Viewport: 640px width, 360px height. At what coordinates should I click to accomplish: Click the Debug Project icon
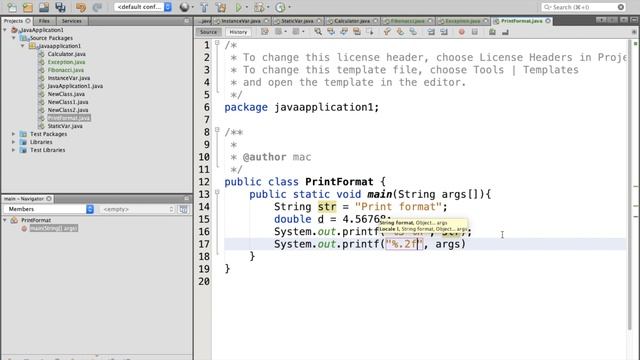[x=259, y=7]
